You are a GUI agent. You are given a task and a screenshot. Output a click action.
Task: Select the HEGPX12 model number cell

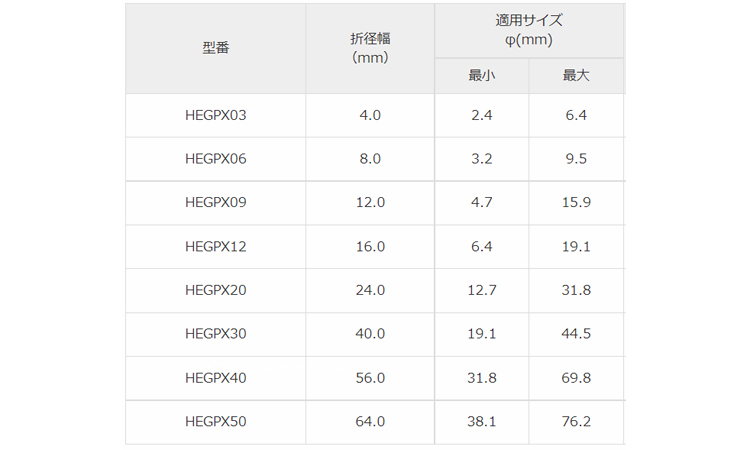click(x=215, y=247)
